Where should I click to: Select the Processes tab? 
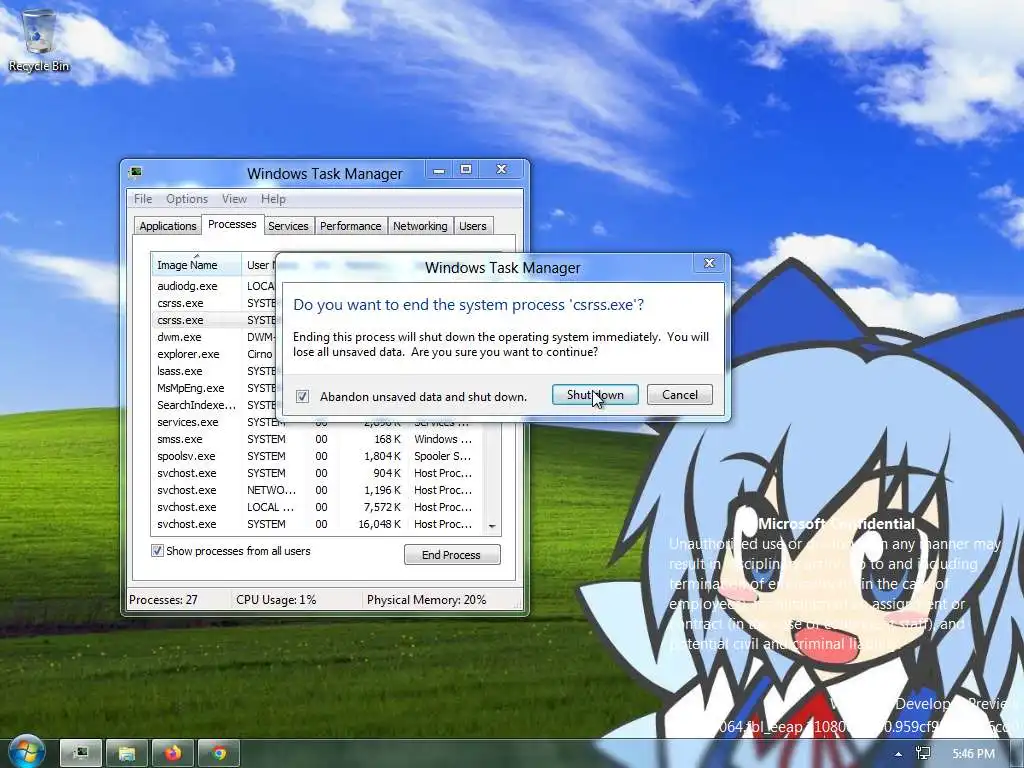232,225
